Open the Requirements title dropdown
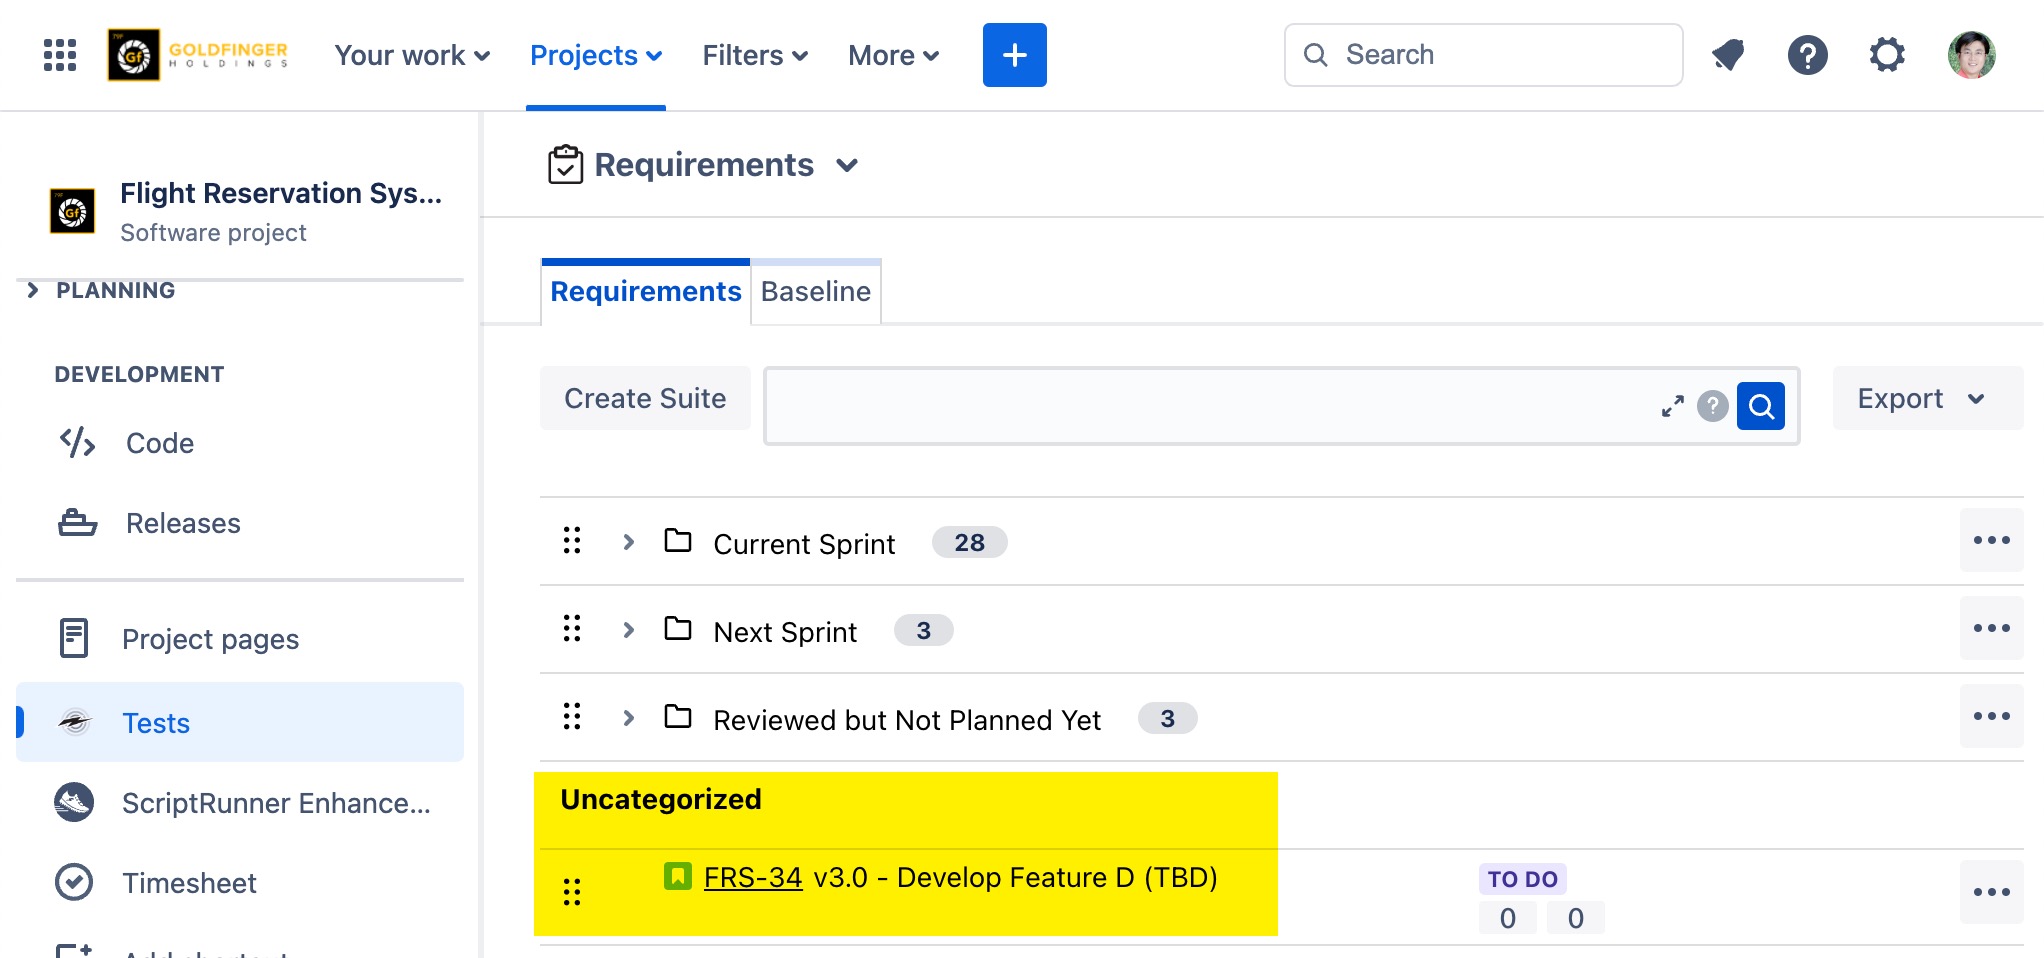The image size is (2044, 958). click(x=847, y=165)
